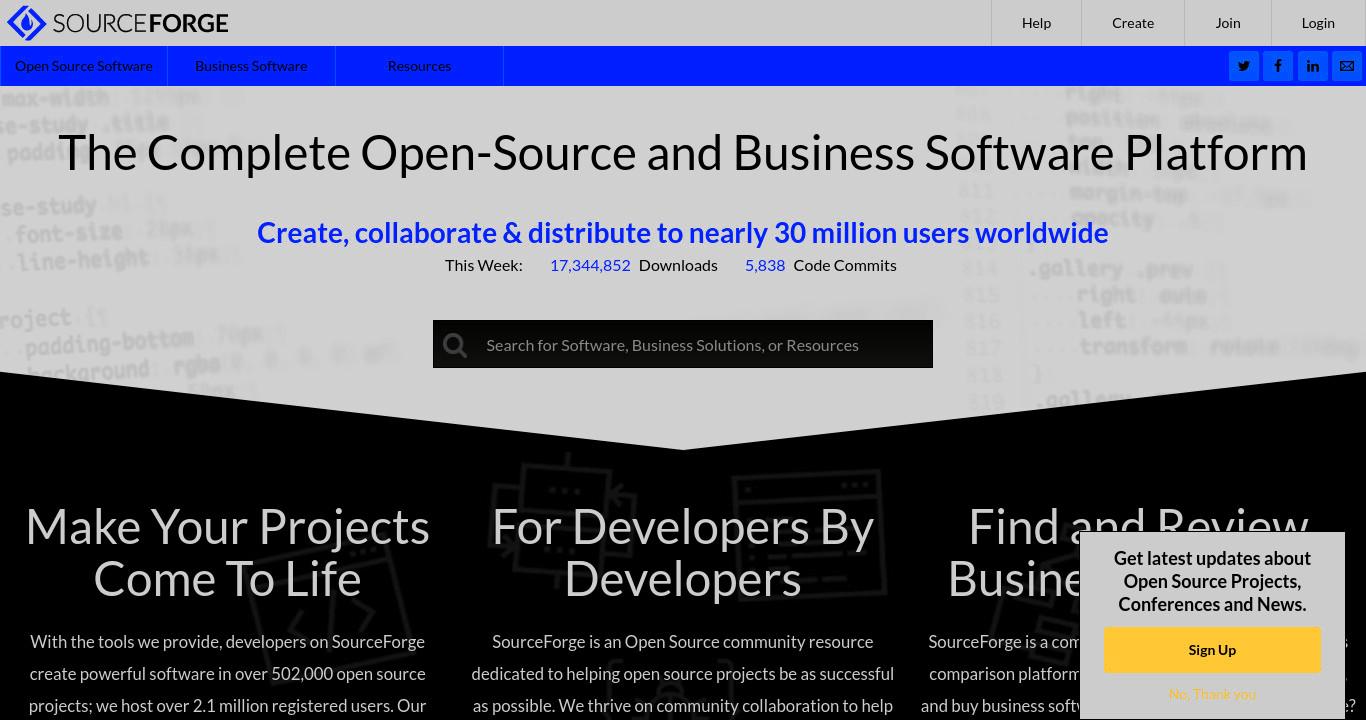Image resolution: width=1366 pixels, height=720 pixels.
Task: Open SourceForge Twitter page icon
Action: [x=1244, y=66]
